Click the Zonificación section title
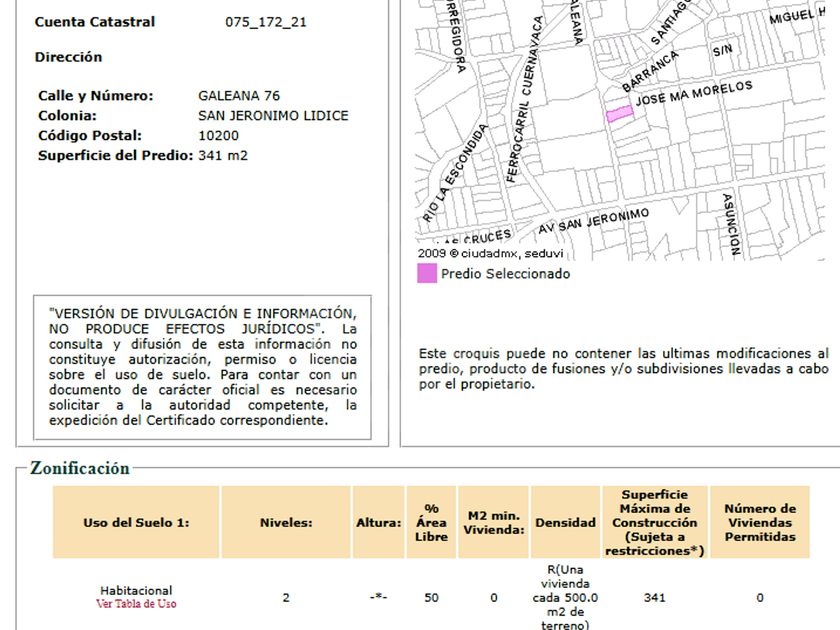840x630 pixels. point(80,468)
